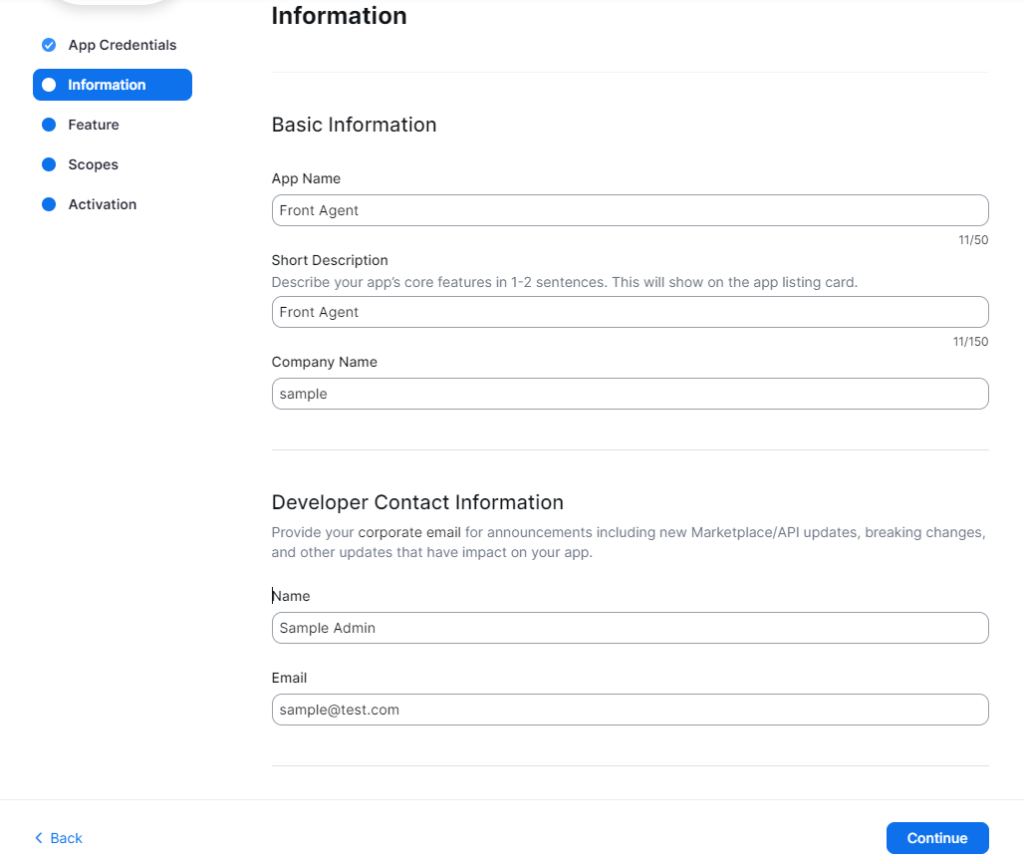Click the Short Description field label
This screenshot has height=864, width=1024.
coord(330,260)
